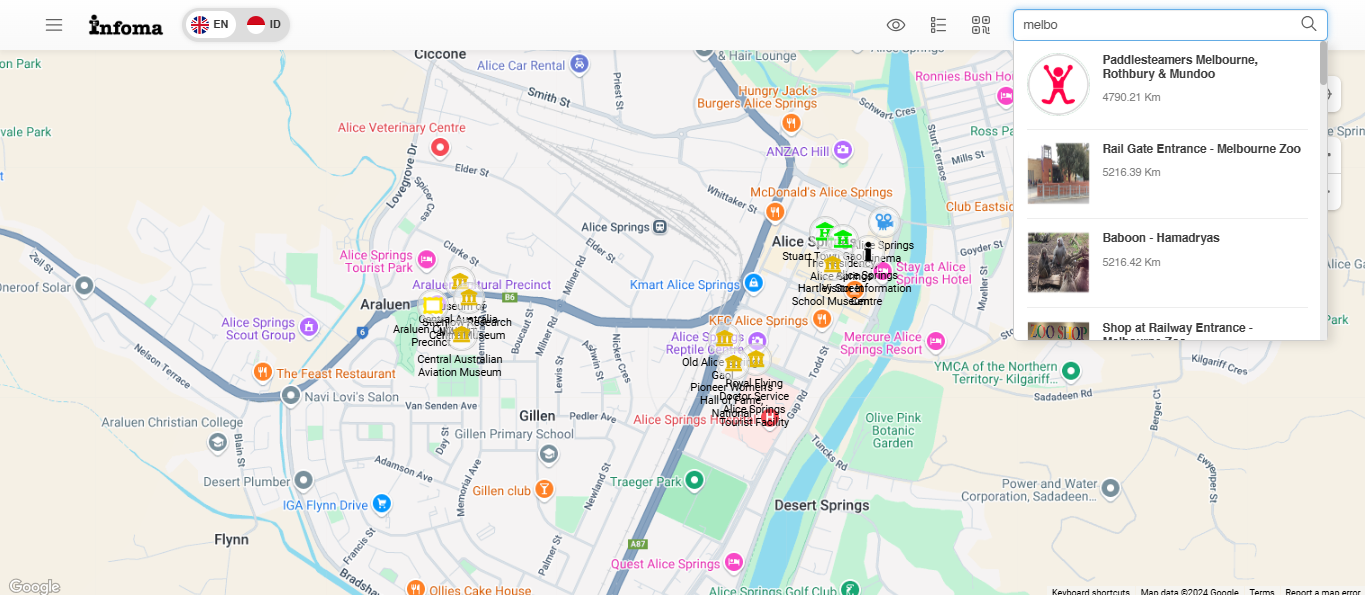Click the Alice Springs train station icon
Viewport: 1365px width, 595px height.
click(660, 227)
